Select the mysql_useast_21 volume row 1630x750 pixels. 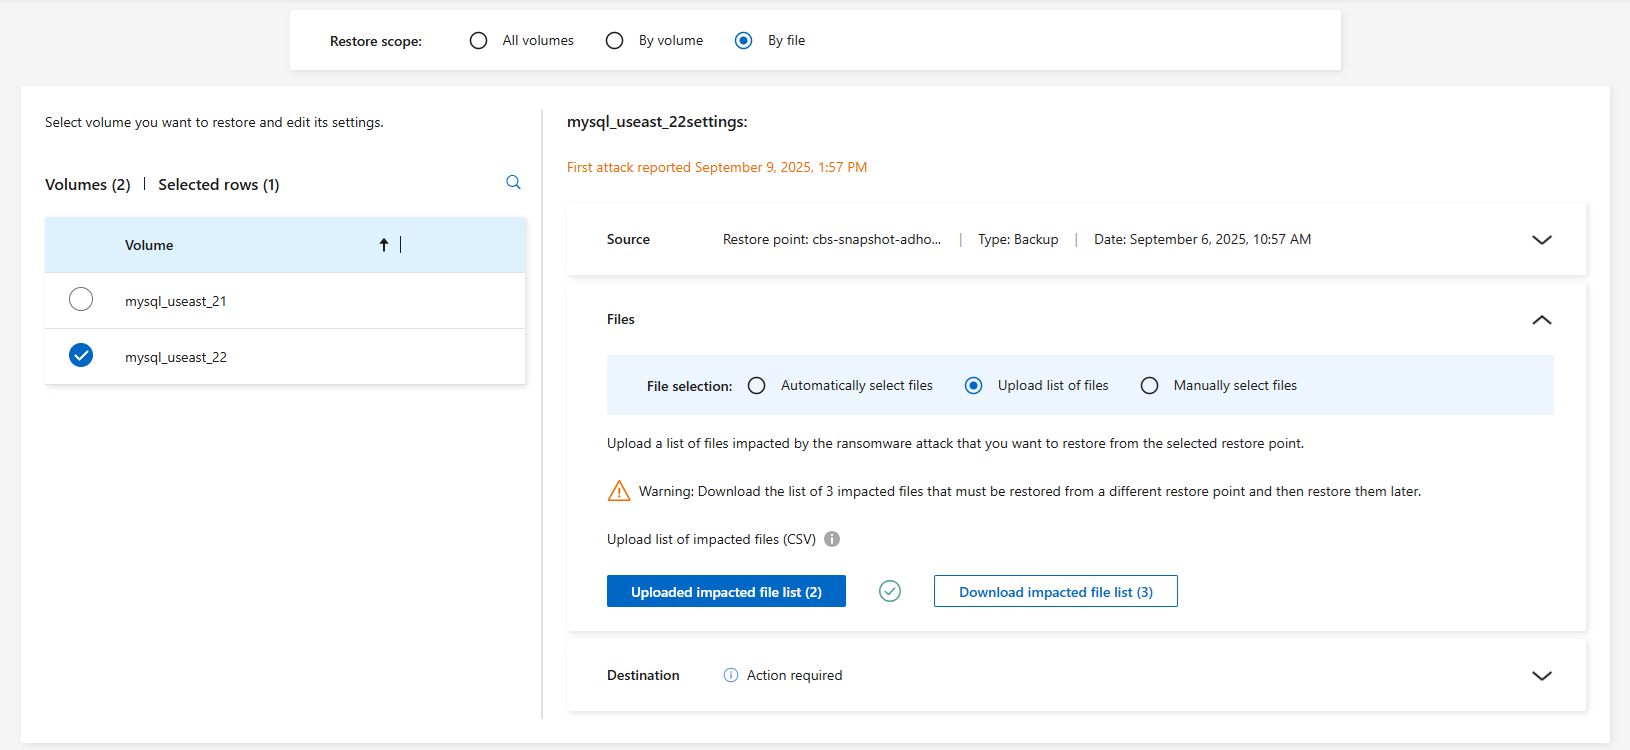pos(81,300)
